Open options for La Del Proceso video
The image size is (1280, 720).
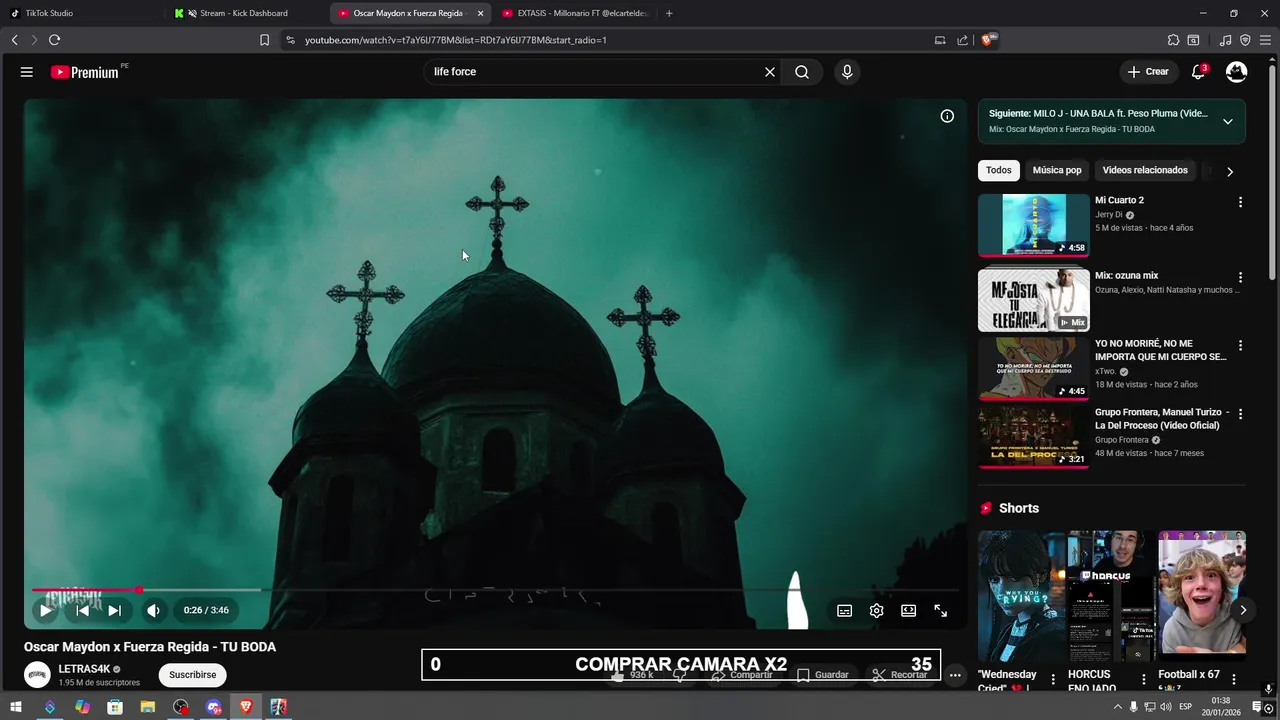pos(1240,413)
